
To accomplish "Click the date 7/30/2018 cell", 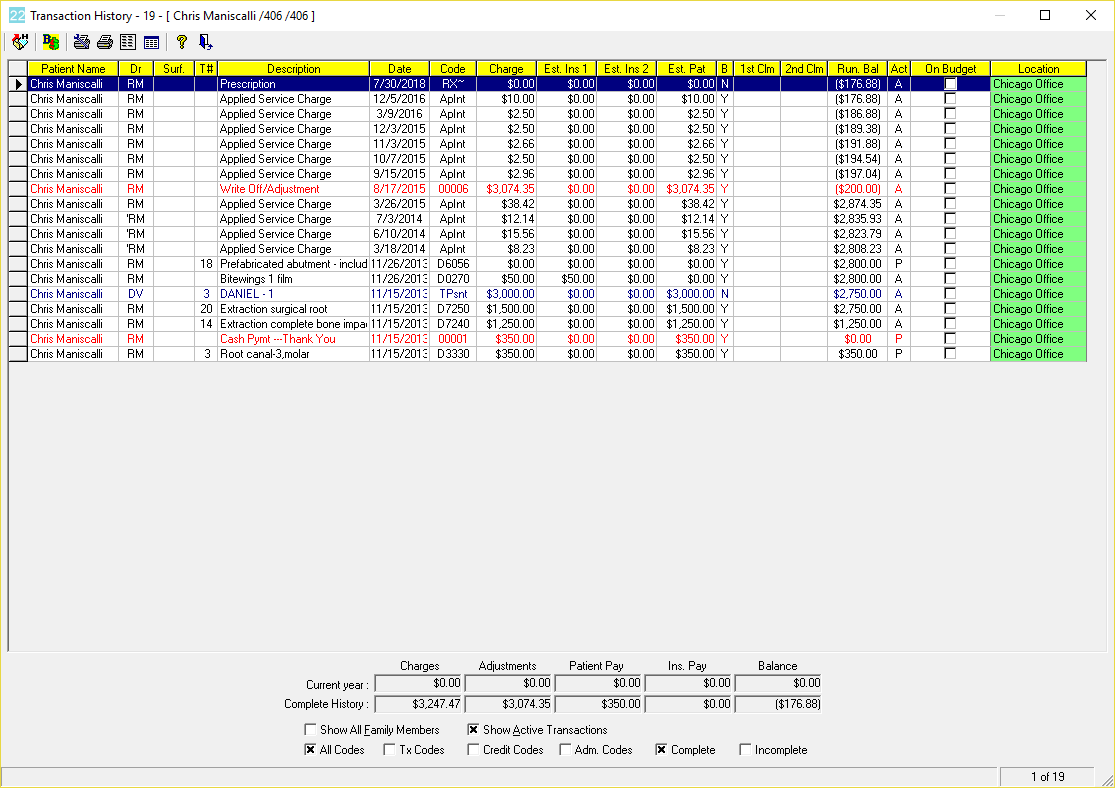I will (400, 84).
